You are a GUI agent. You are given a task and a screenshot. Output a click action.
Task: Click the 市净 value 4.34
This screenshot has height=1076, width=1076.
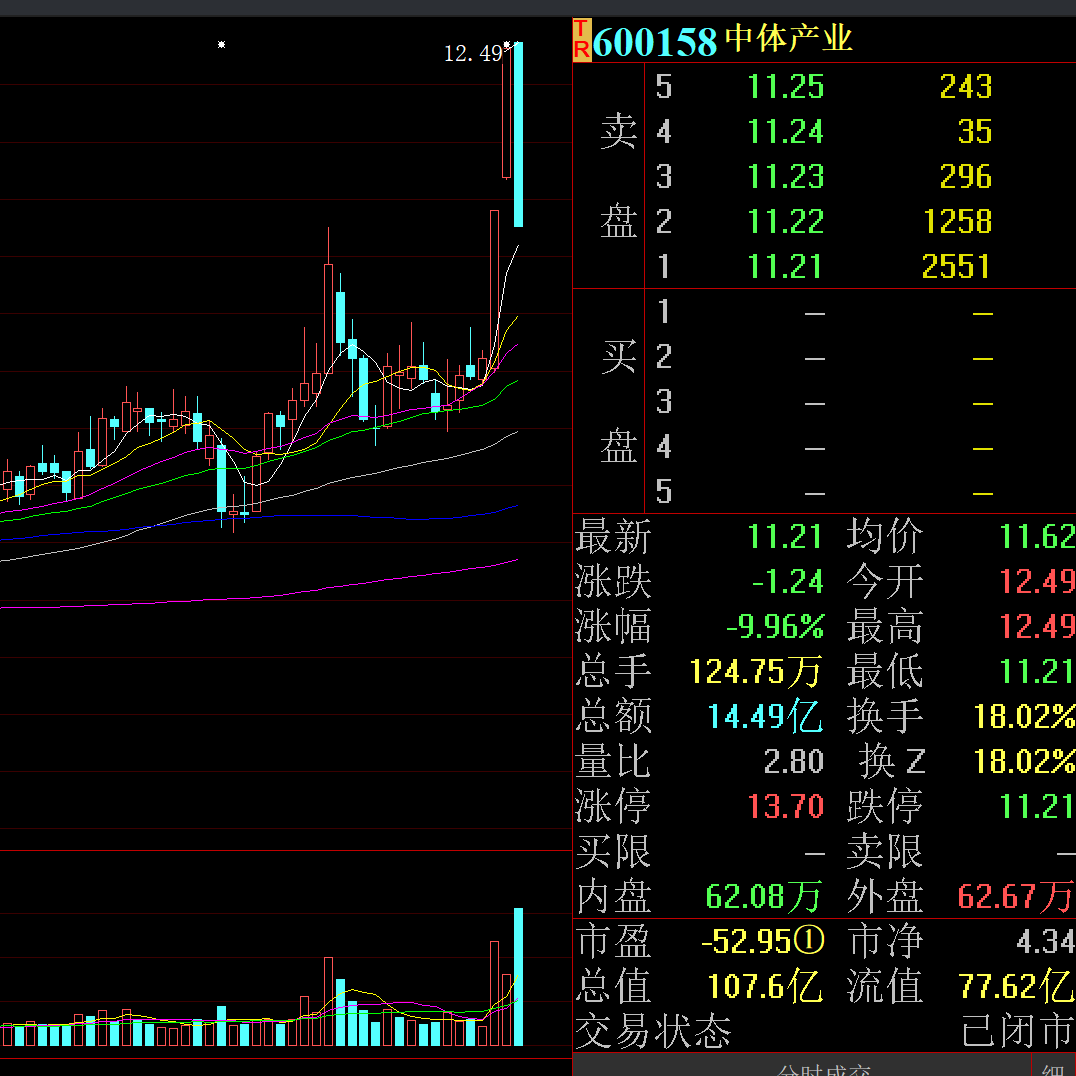point(1046,942)
